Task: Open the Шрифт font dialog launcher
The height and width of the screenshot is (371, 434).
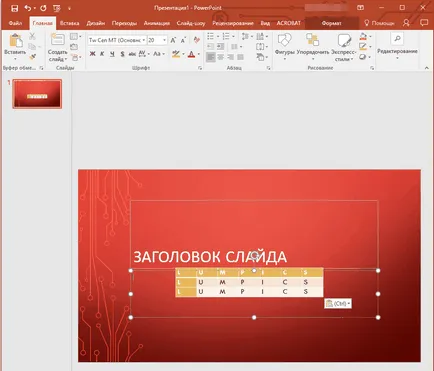Action: tap(200, 68)
